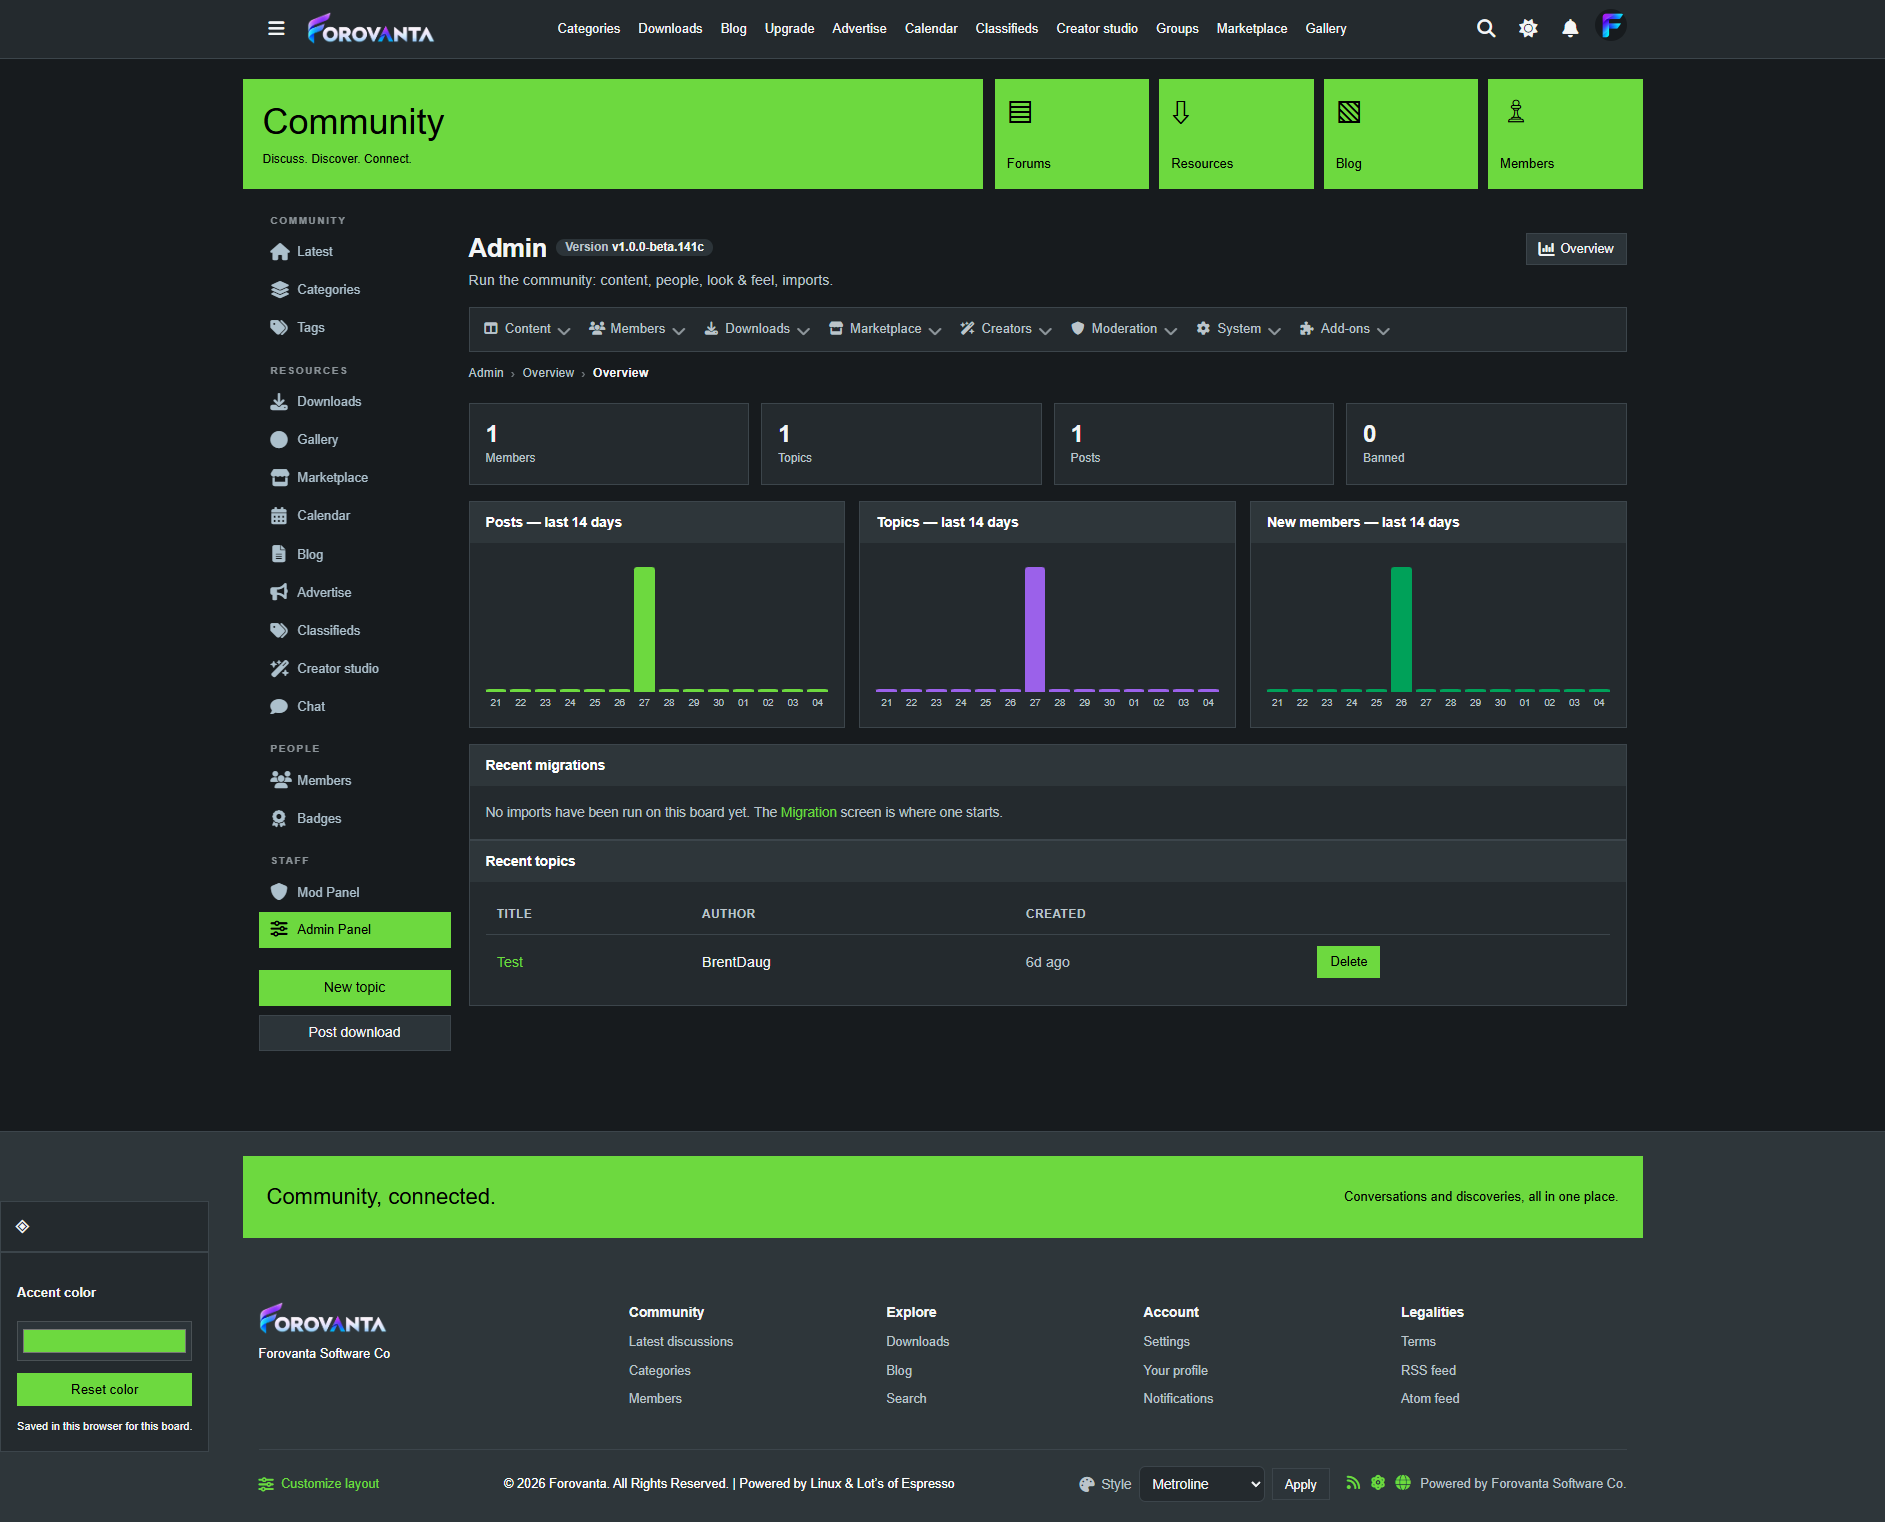Open the Migration link

point(808,812)
